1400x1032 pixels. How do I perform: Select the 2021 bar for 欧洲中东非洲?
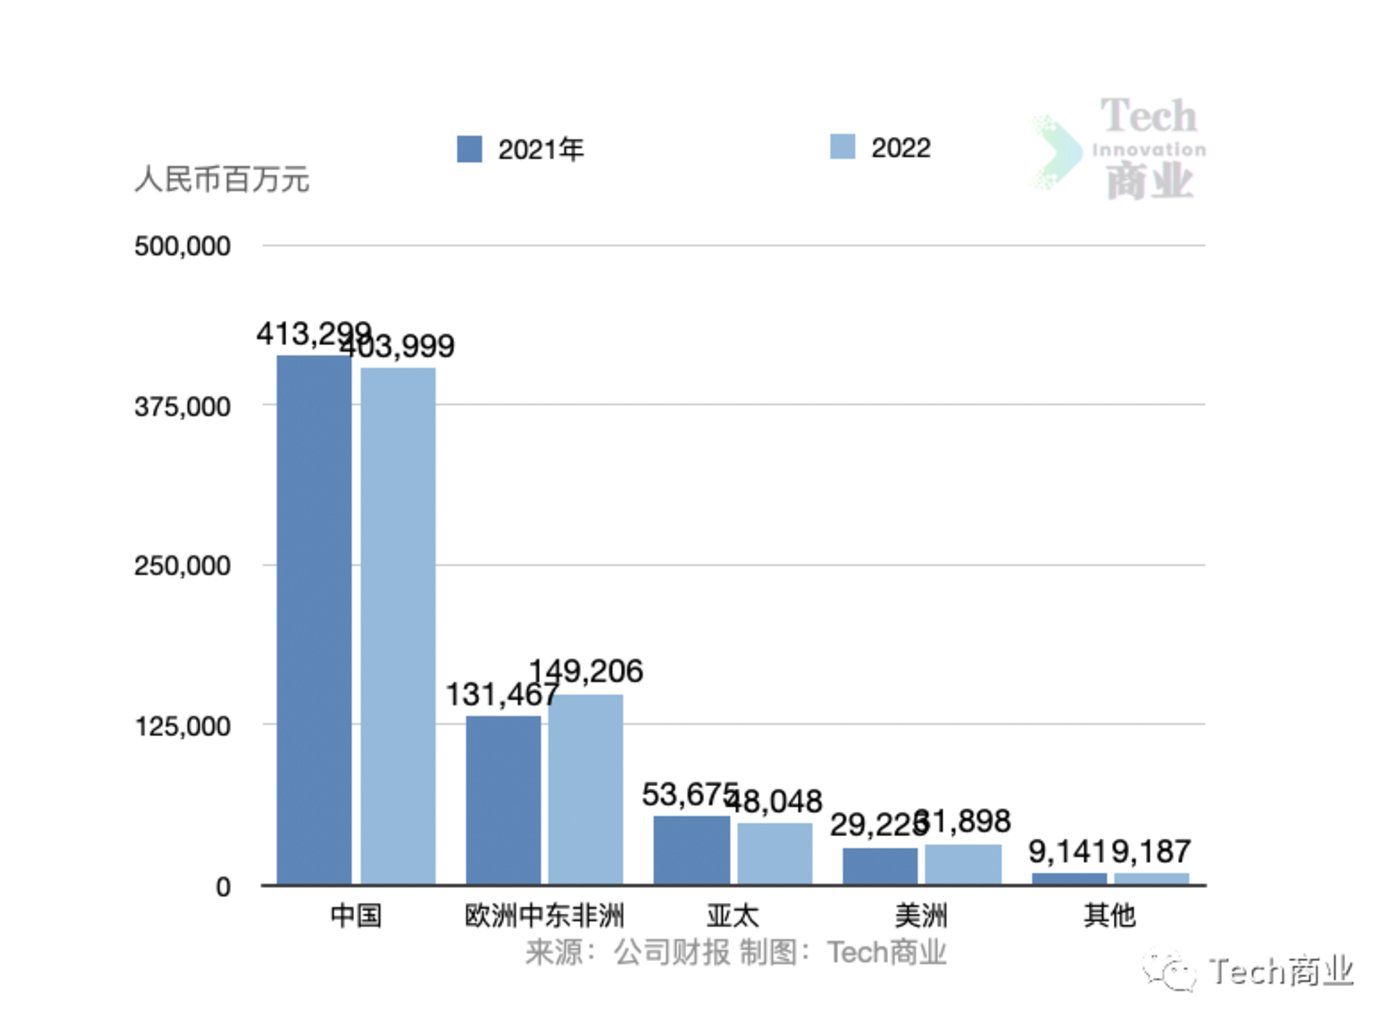[503, 800]
